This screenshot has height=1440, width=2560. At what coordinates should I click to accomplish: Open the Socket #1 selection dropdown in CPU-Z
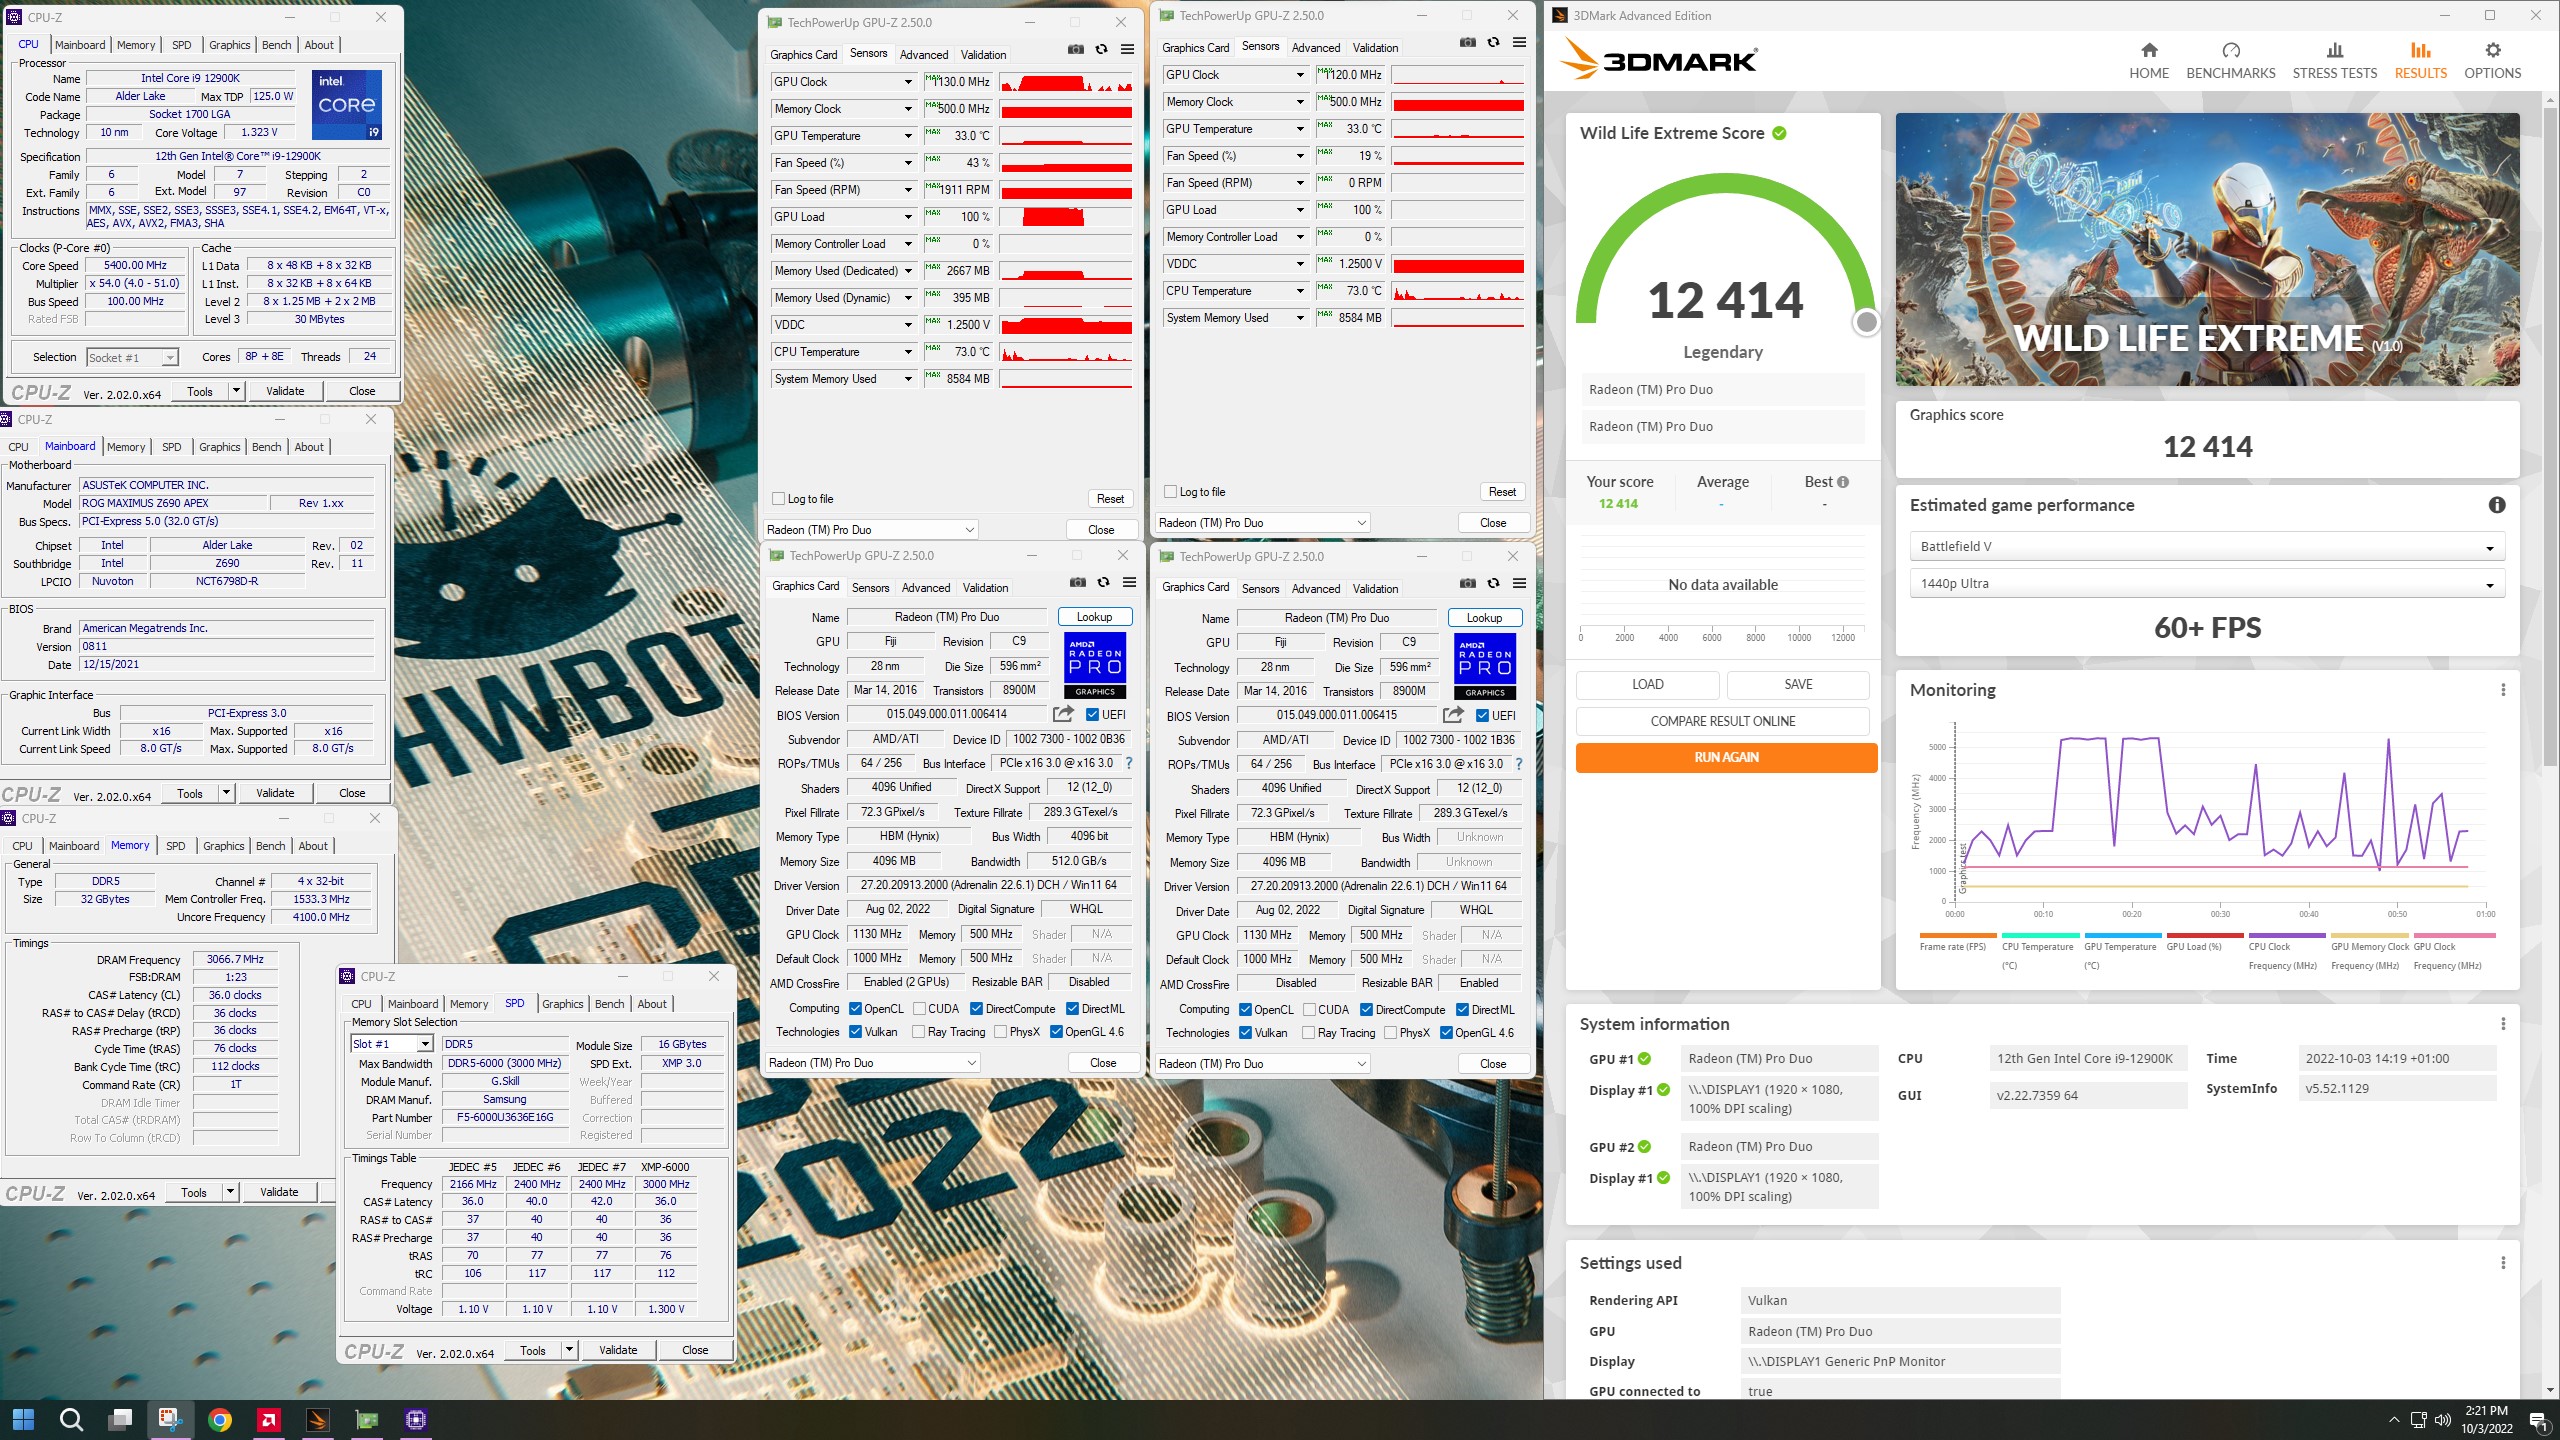tap(132, 357)
